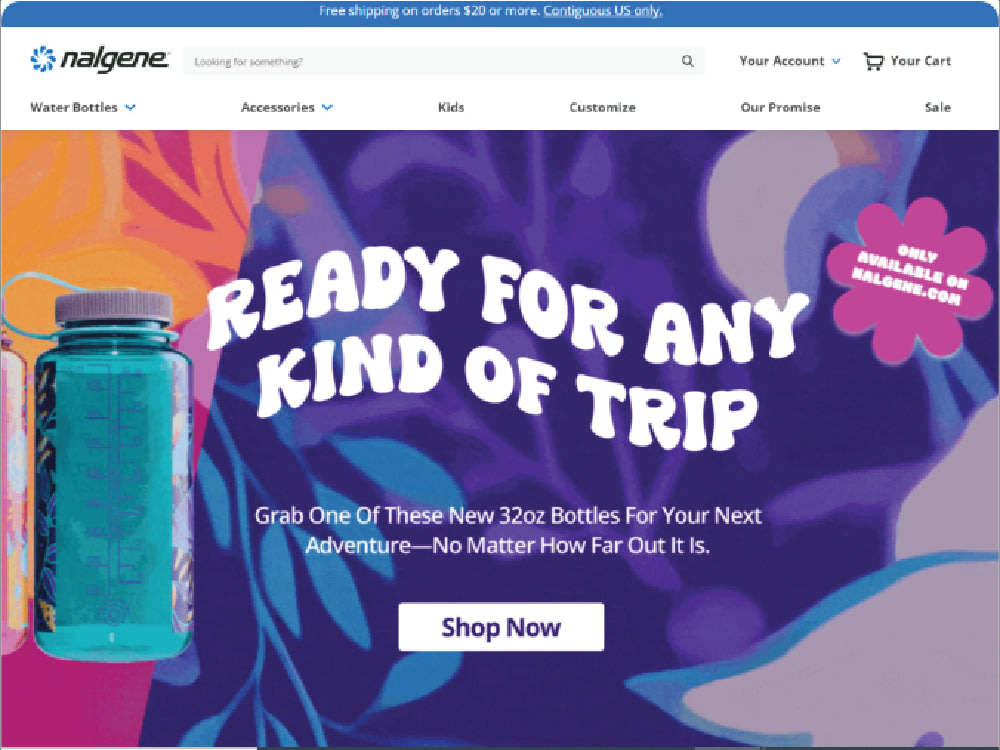The height and width of the screenshot is (750, 1000).
Task: Expand the Water Bottles menu arrow
Action: click(130, 108)
